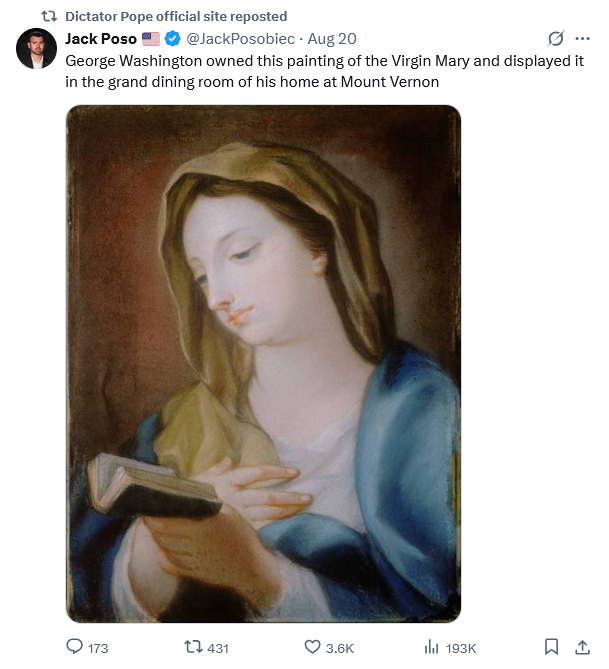The image size is (609, 669).
Task: Open Jack Poso's profile avatar
Action: tap(36, 48)
